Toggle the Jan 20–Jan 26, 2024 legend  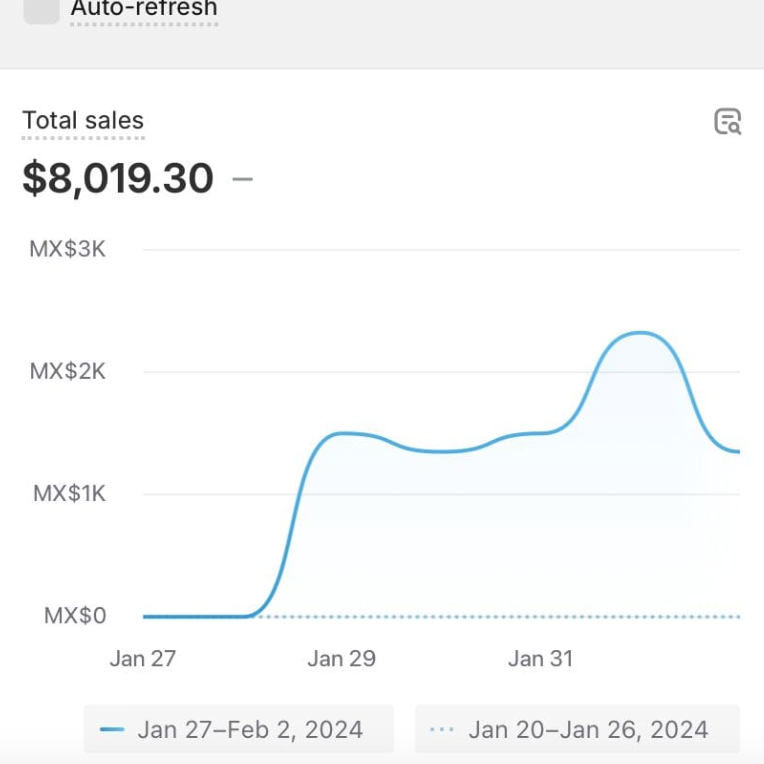point(577,729)
